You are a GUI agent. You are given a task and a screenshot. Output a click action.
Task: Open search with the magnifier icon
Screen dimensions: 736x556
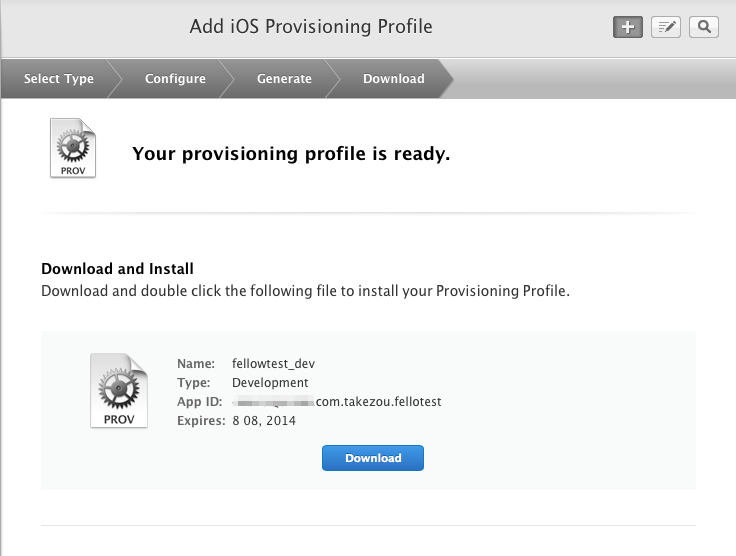coord(704,27)
